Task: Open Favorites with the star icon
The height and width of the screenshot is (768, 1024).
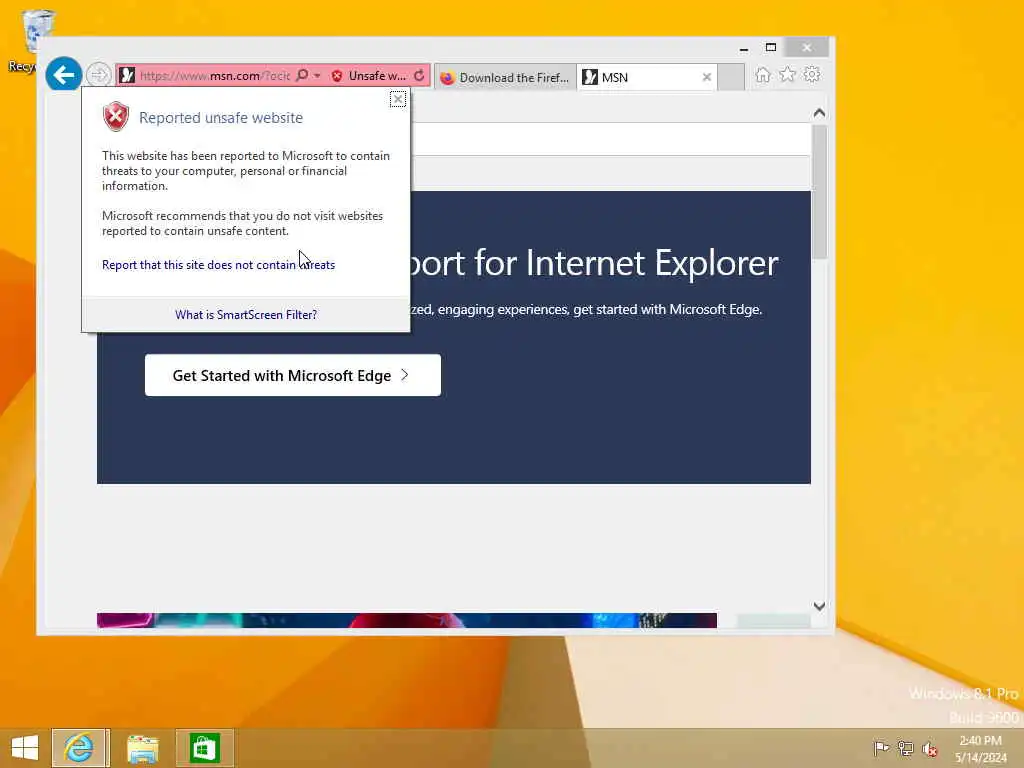Action: point(788,75)
